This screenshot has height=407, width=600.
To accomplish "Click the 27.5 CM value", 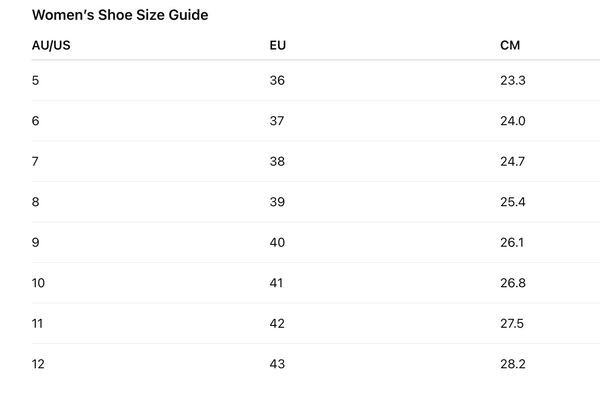I will pyautogui.click(x=512, y=324).
